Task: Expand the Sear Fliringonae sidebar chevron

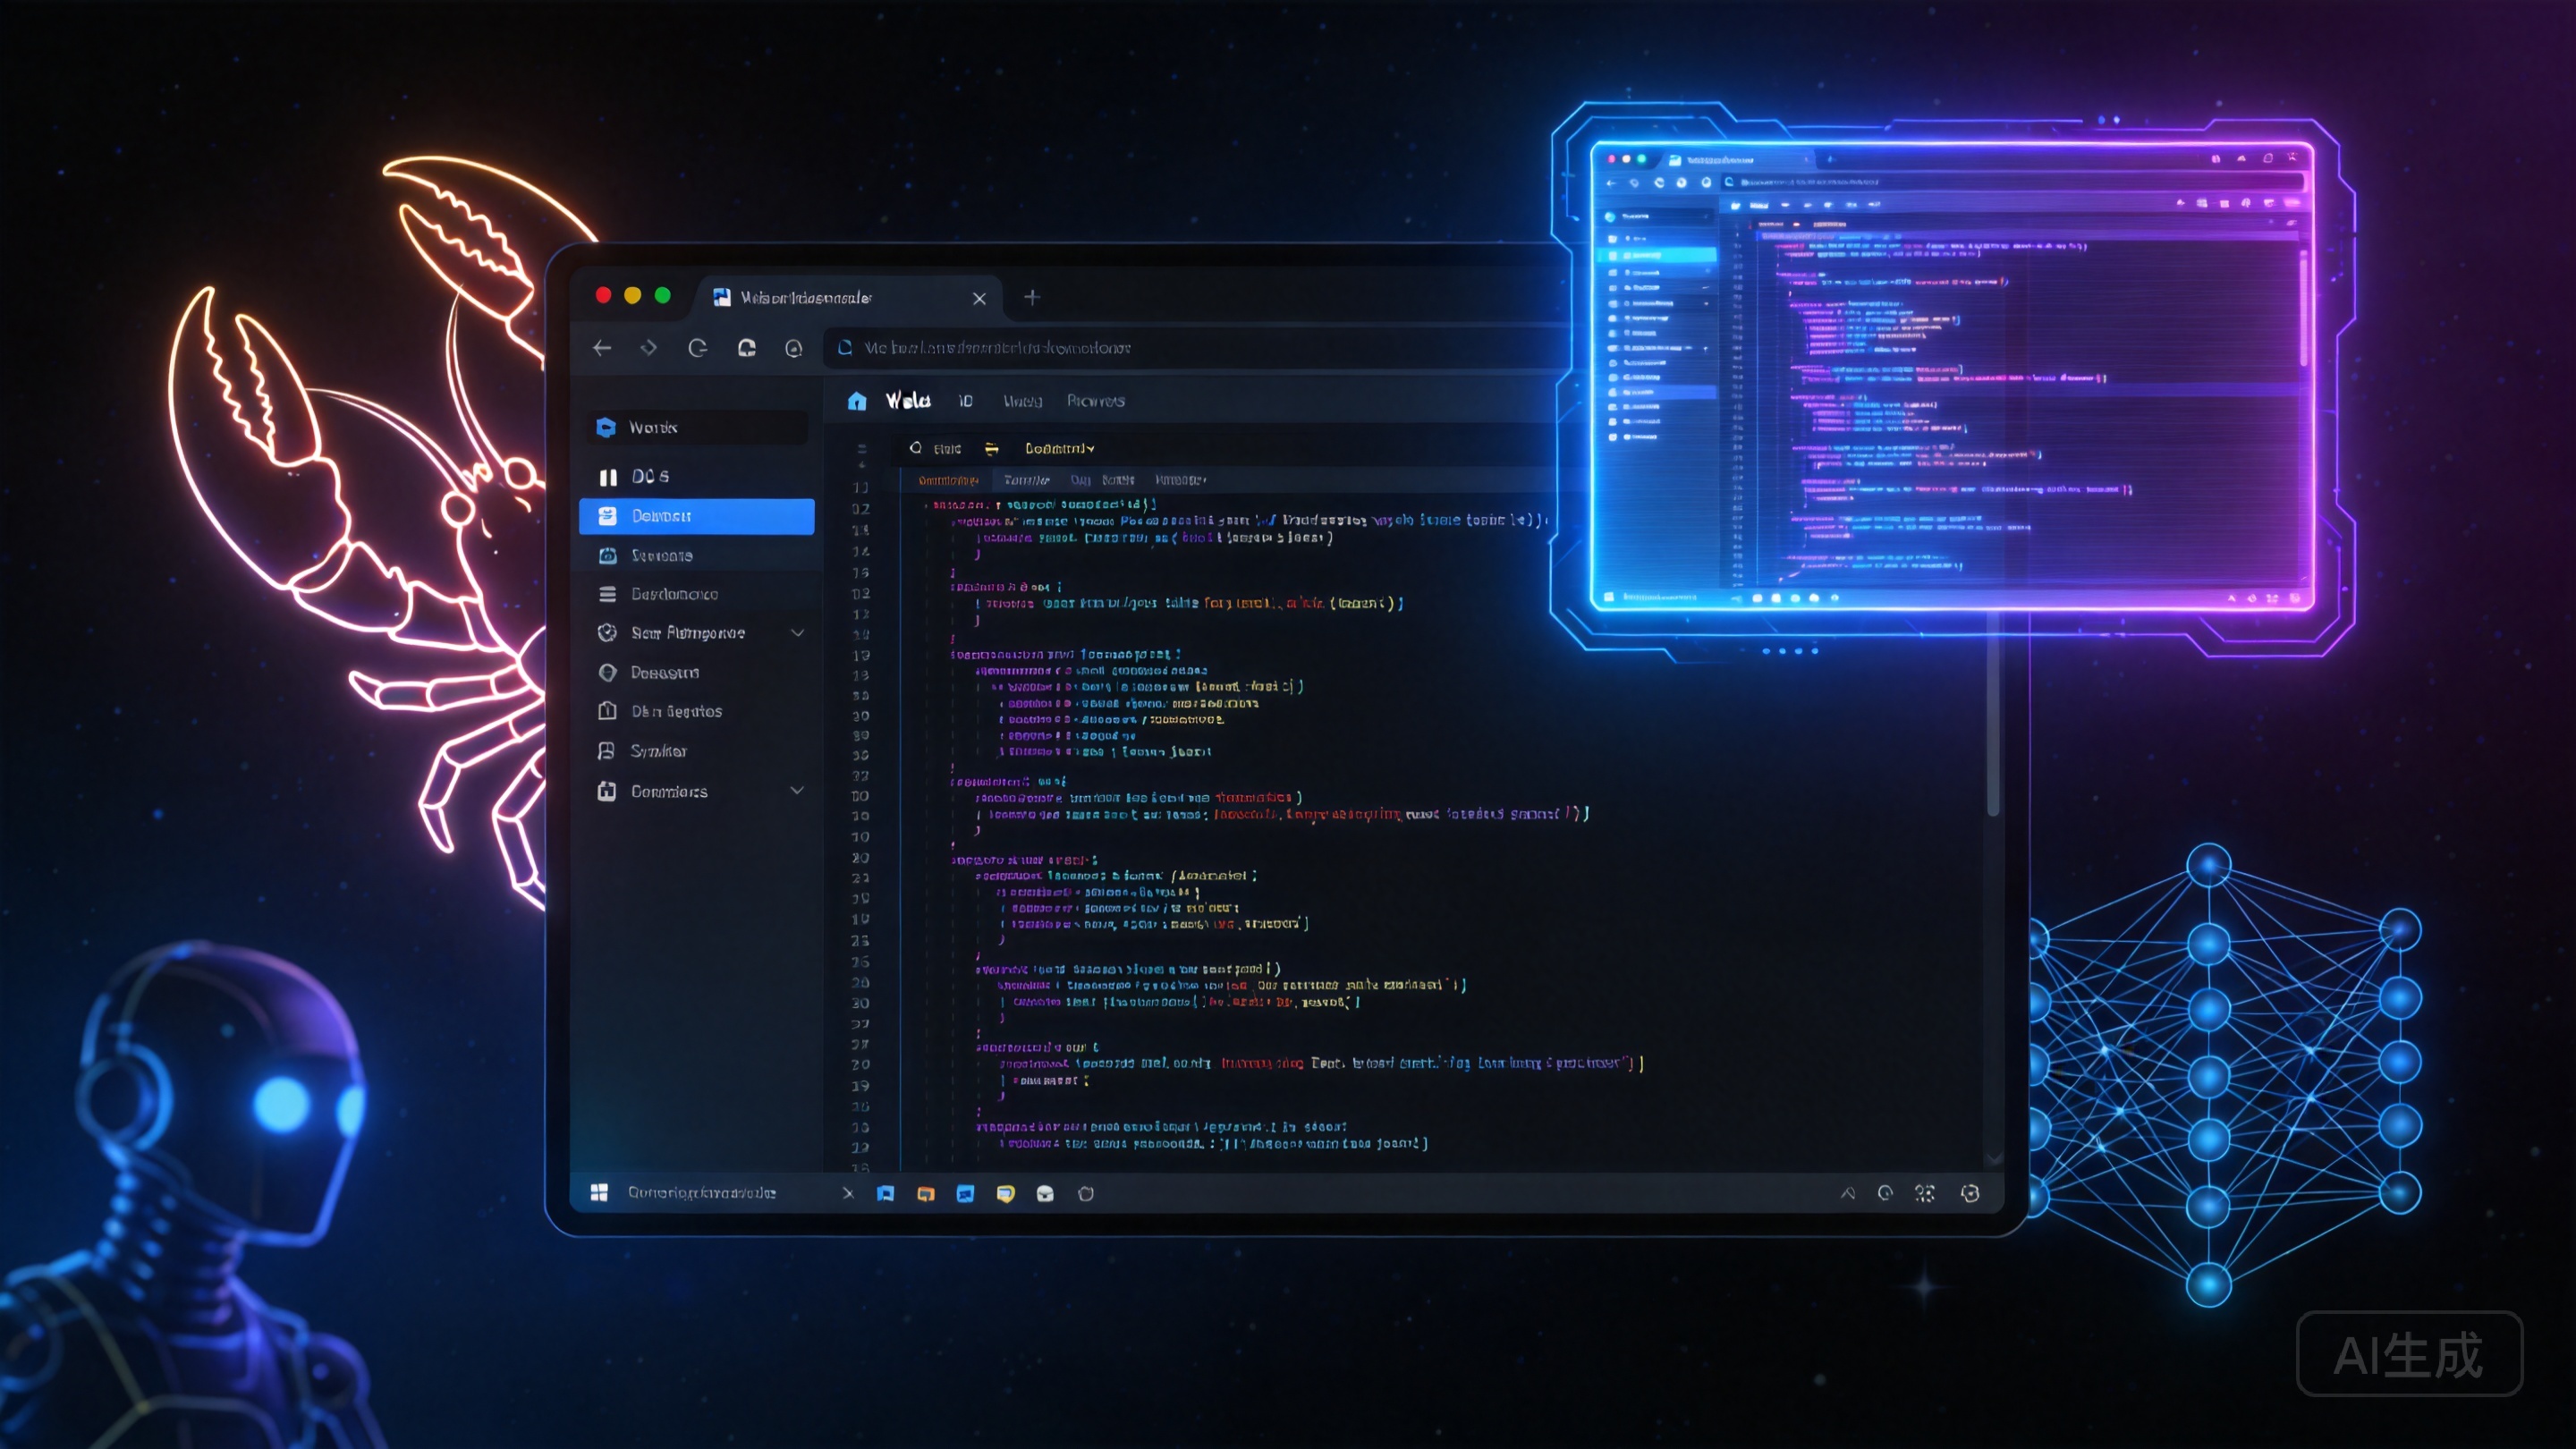Action: 798,632
